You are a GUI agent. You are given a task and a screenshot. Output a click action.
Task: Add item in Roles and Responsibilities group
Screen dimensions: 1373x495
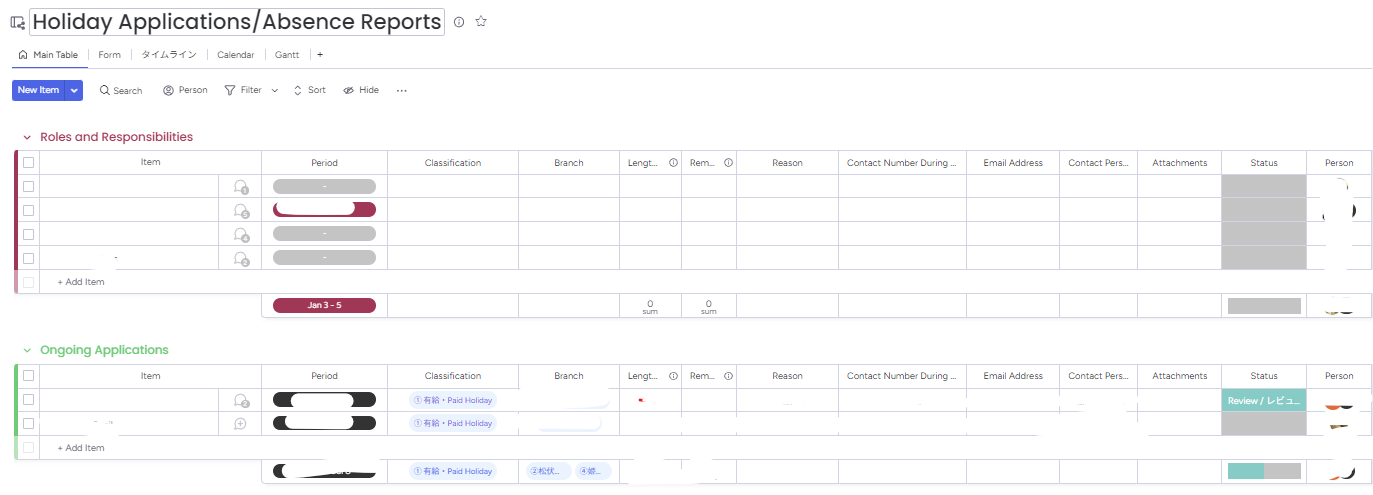(81, 282)
